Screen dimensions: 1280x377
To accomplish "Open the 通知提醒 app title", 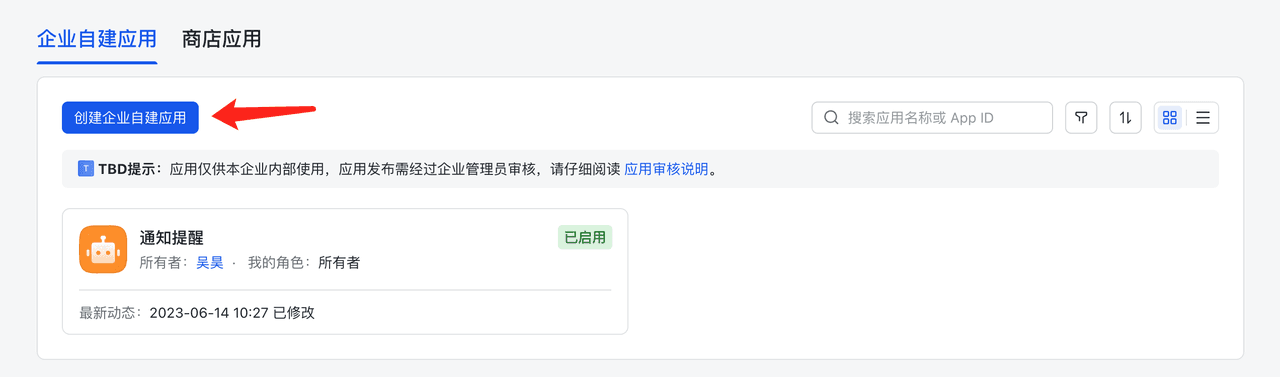I will click(x=172, y=237).
